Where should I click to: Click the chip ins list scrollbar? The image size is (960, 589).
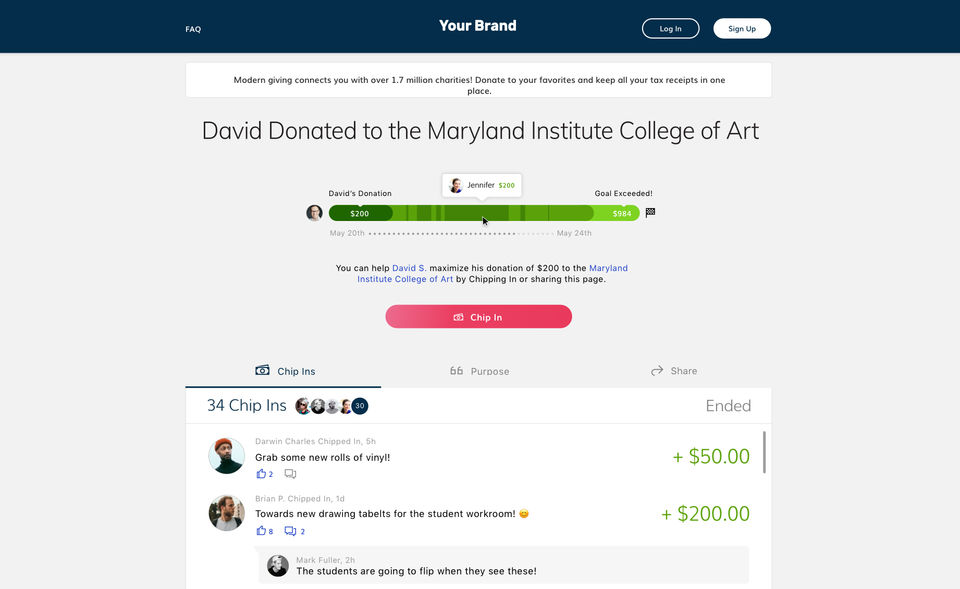click(764, 452)
